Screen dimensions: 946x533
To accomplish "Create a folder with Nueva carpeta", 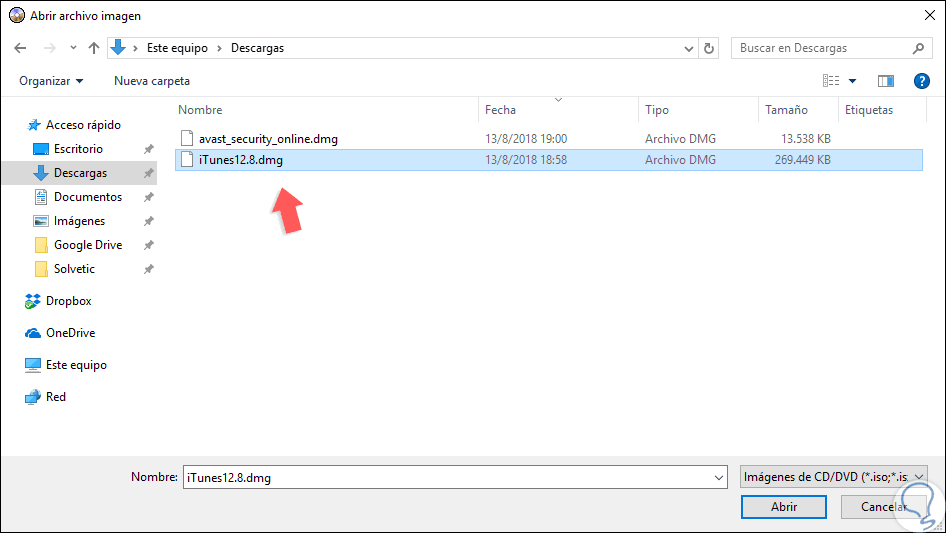I will point(152,81).
